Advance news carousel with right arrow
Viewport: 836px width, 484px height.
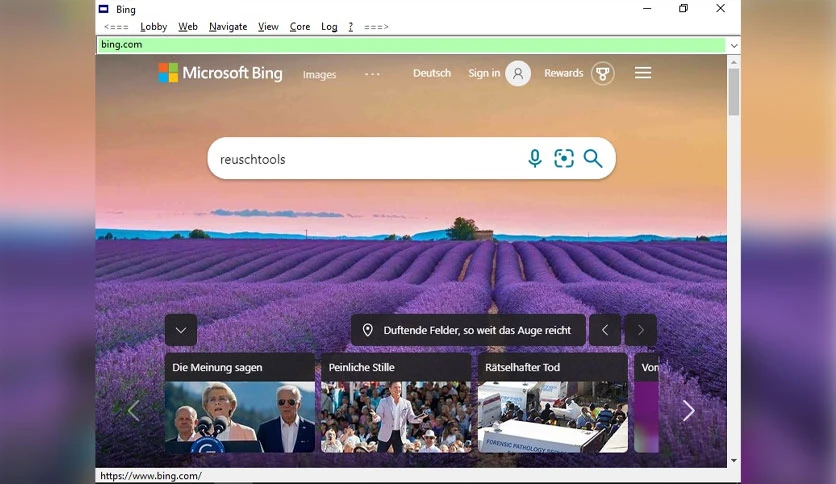tap(688, 410)
